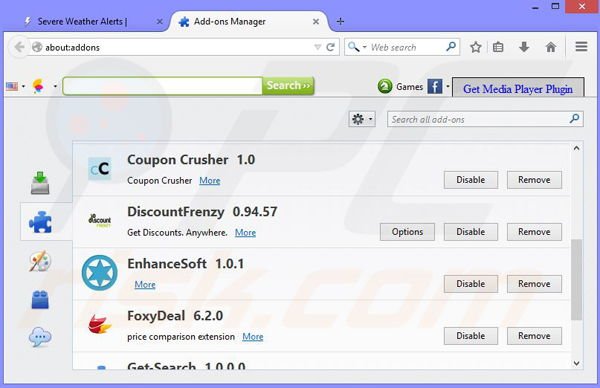Select the Services chat bubble category
Image resolution: width=600 pixels, height=388 pixels.
40,337
